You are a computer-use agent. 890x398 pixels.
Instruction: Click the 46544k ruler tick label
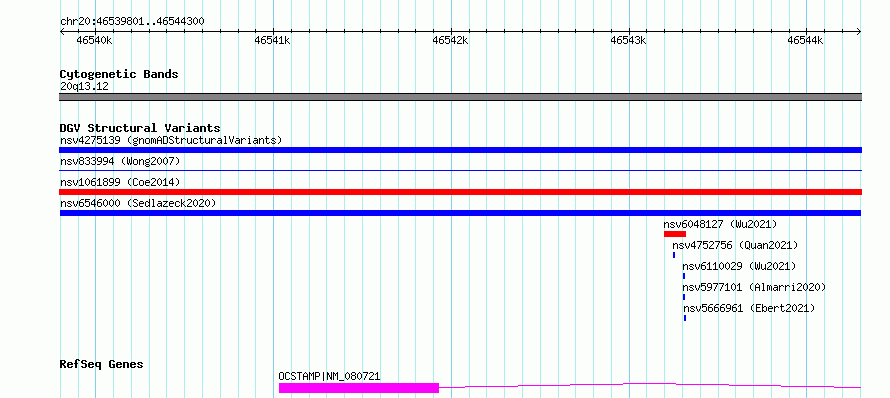click(x=806, y=40)
